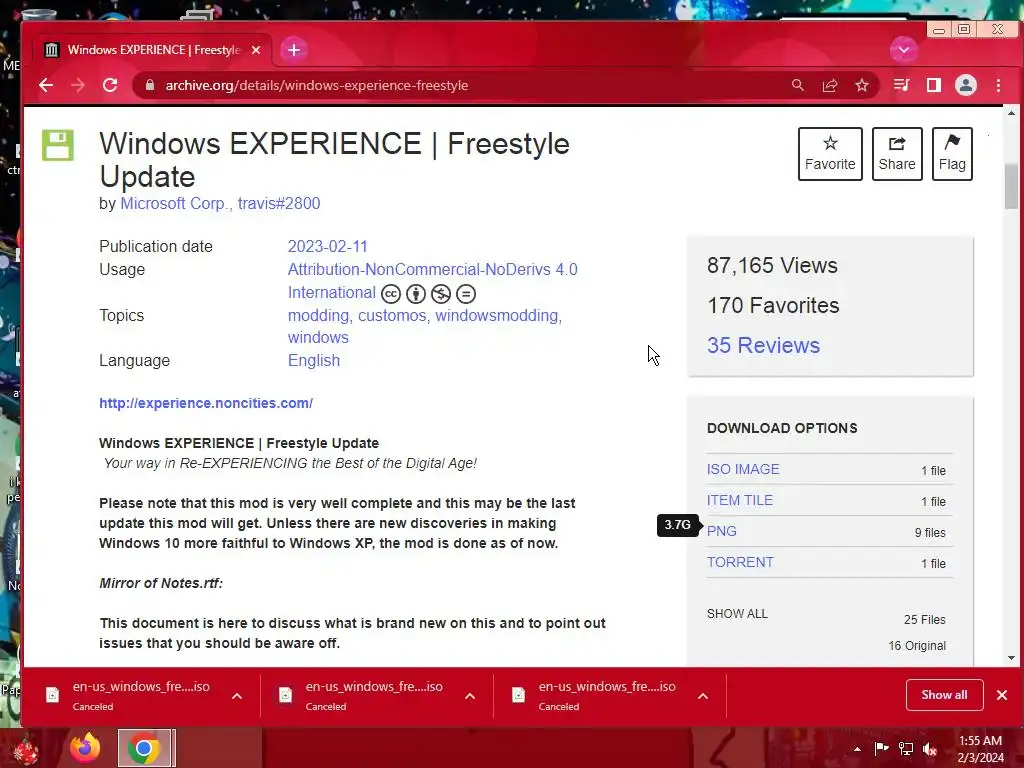This screenshot has width=1024, height=768.
Task: Flag this archive item
Action: 952,154
